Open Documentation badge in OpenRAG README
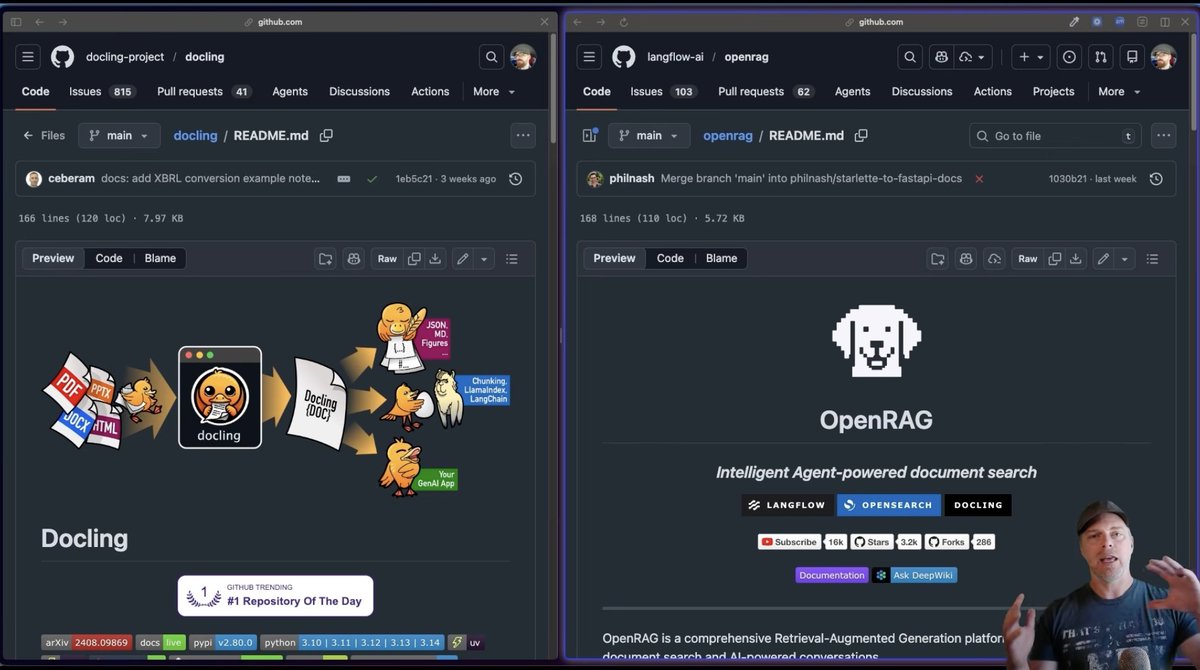Image resolution: width=1200 pixels, height=670 pixels. [832, 575]
